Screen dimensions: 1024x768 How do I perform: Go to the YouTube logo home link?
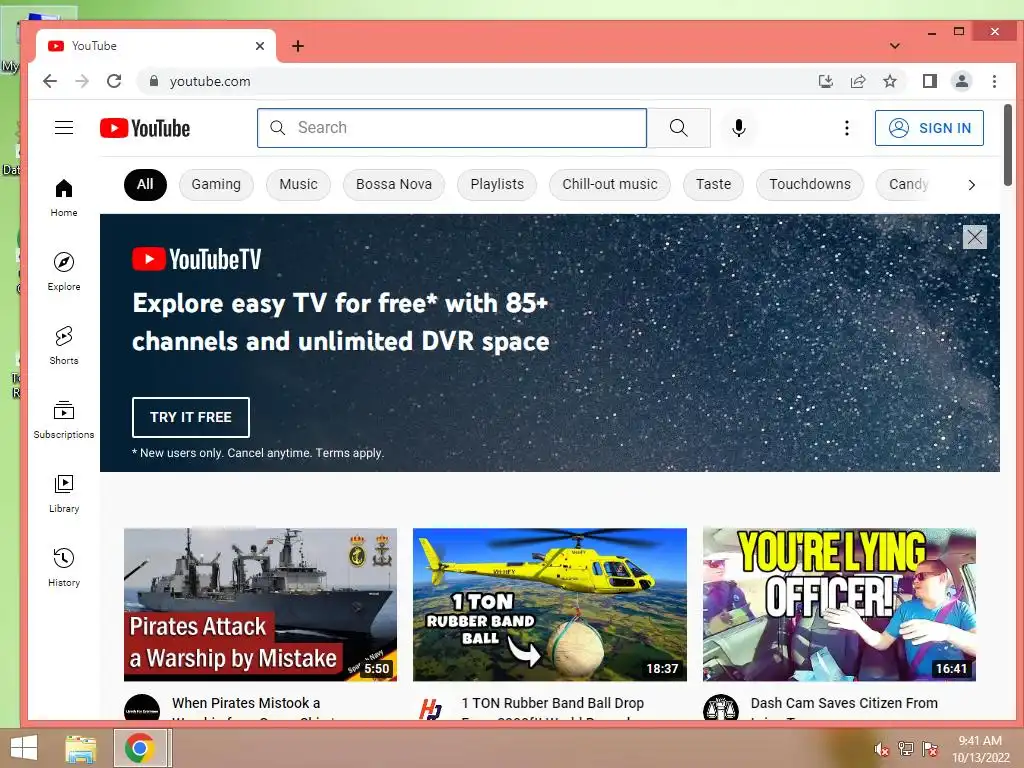click(x=145, y=128)
